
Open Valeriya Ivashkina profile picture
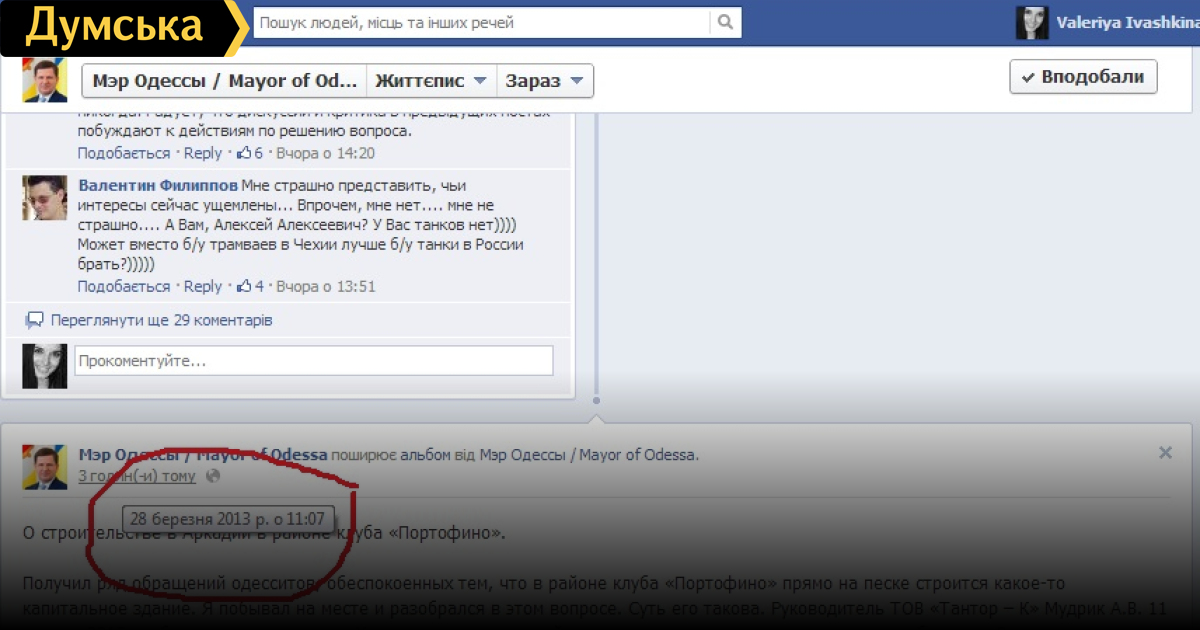coord(1032,22)
